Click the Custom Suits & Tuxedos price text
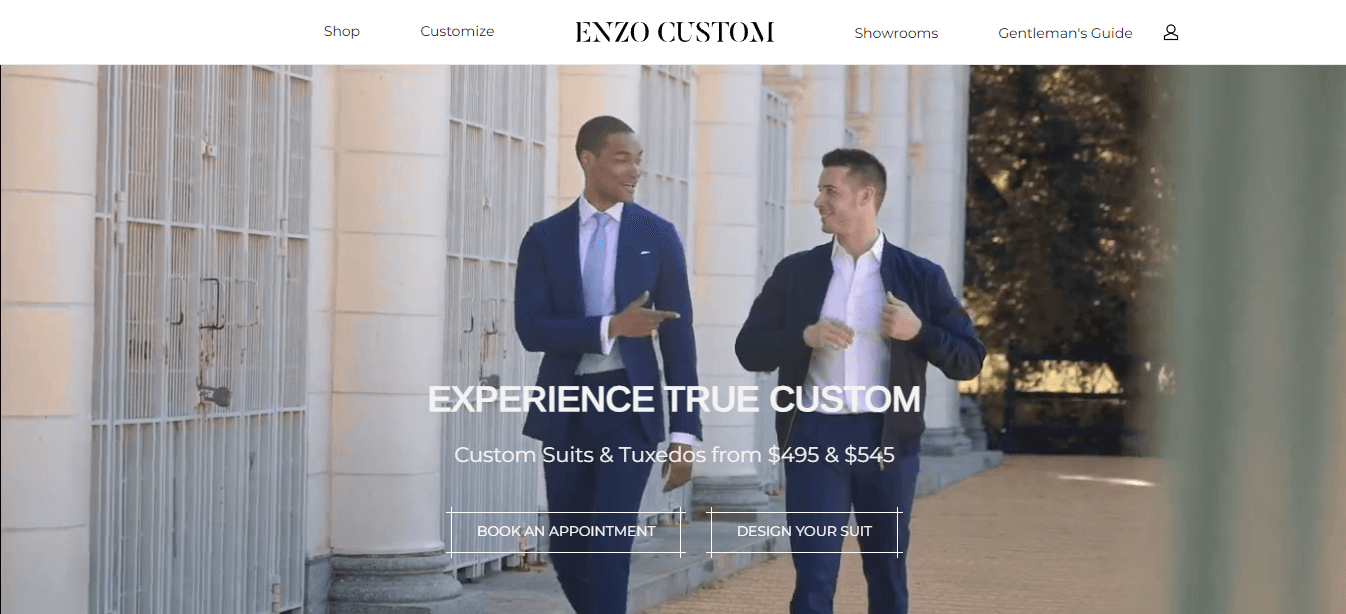This screenshot has width=1346, height=614. [x=674, y=455]
